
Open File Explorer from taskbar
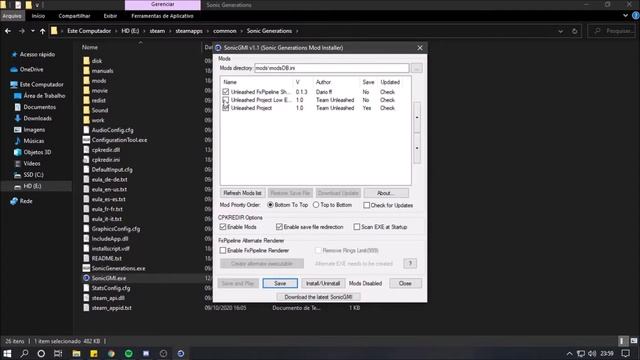(x=76, y=353)
